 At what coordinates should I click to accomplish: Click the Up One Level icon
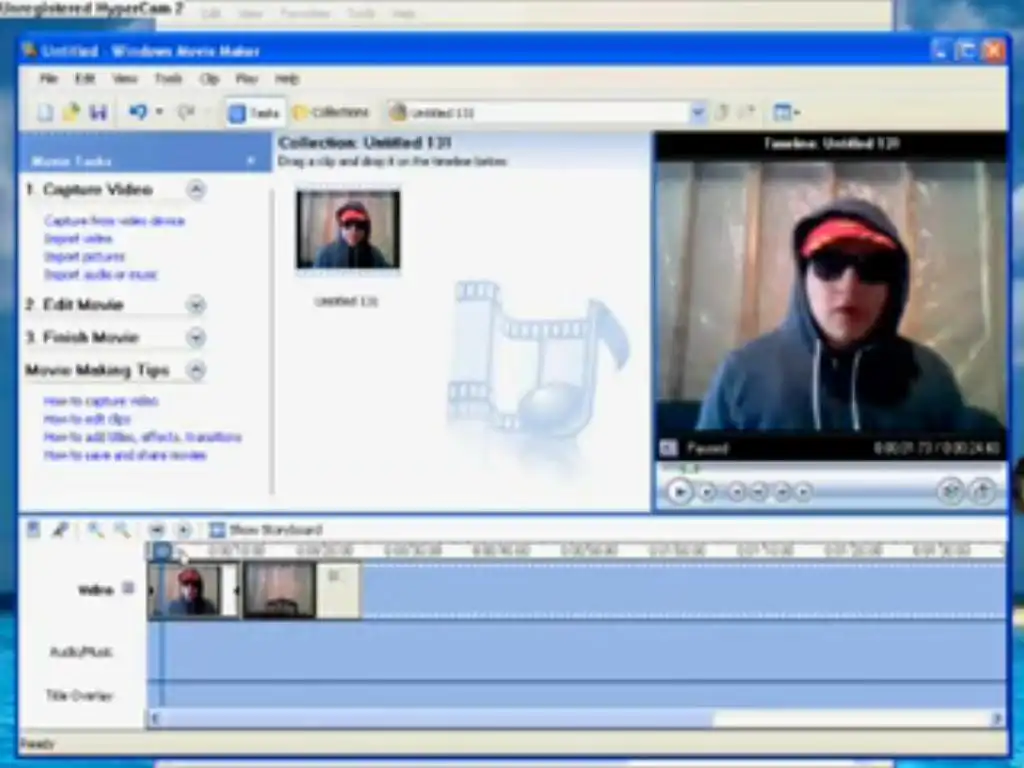[x=722, y=112]
